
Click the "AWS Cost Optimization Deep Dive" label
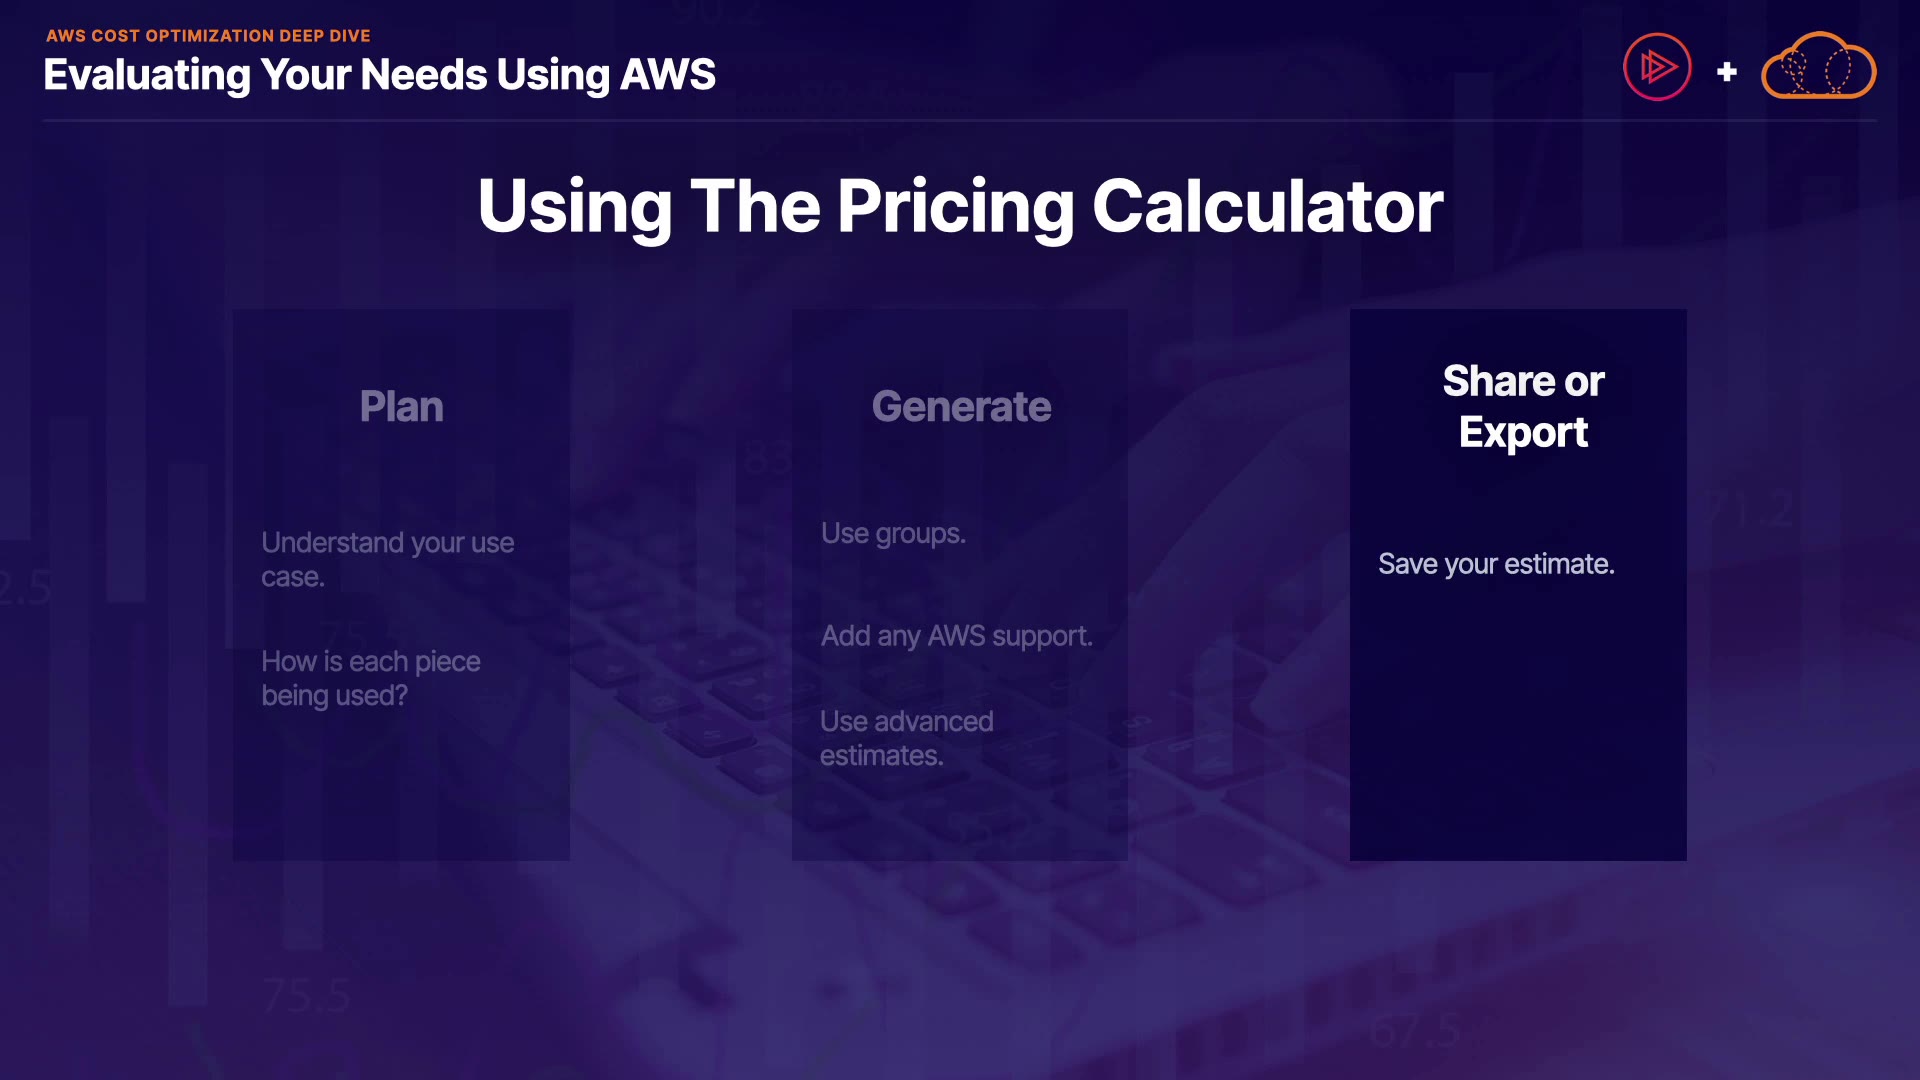click(x=208, y=36)
